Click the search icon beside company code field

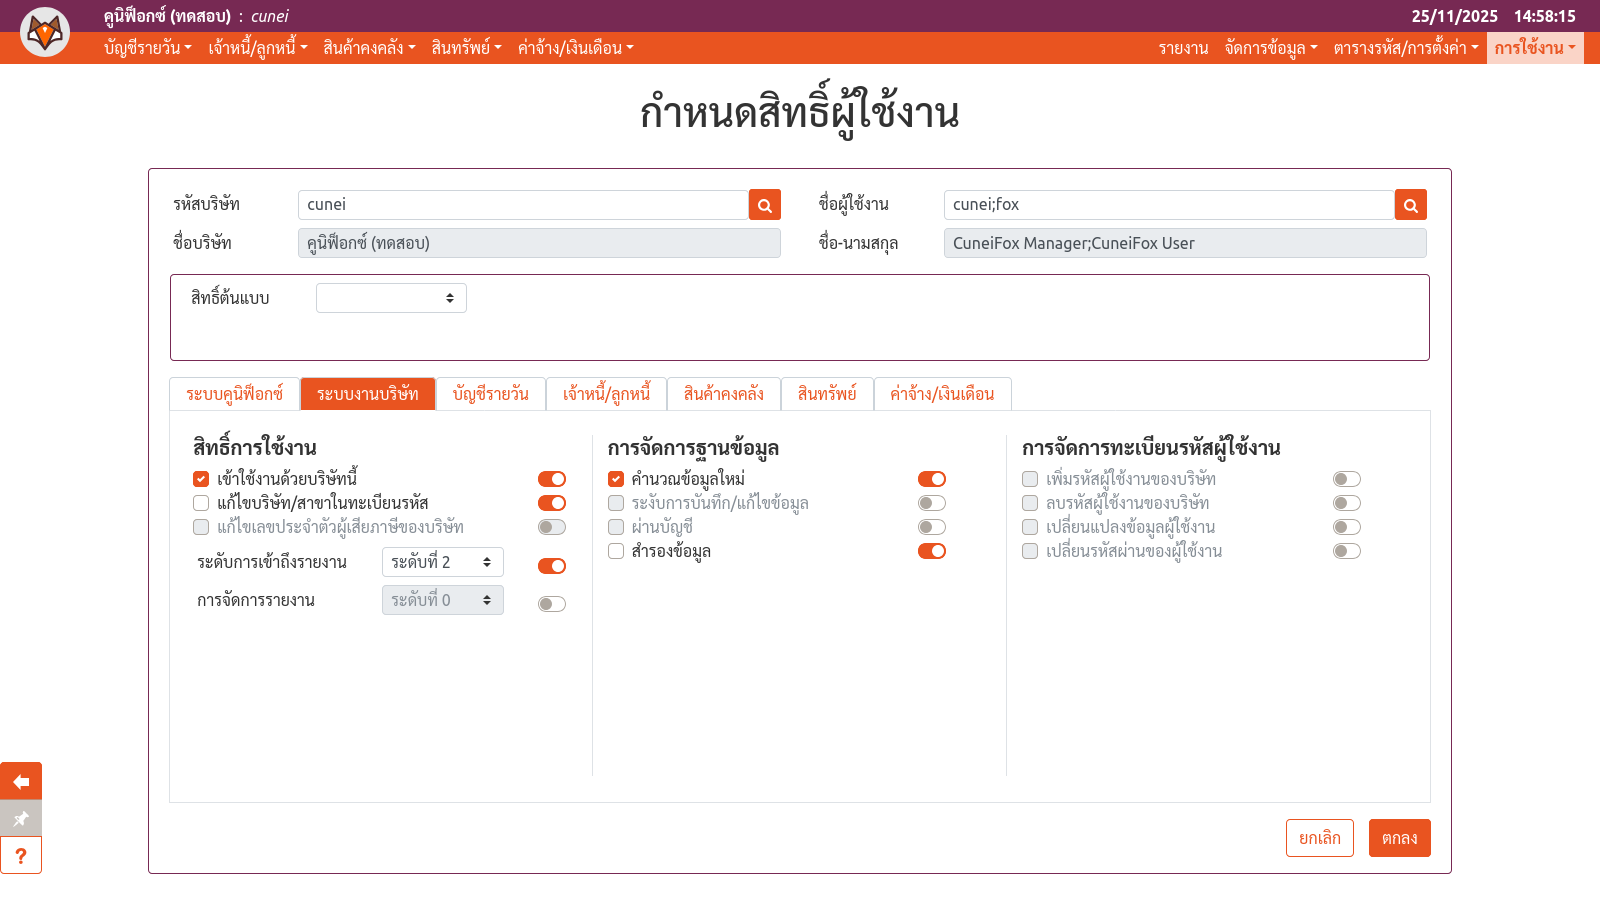point(764,205)
